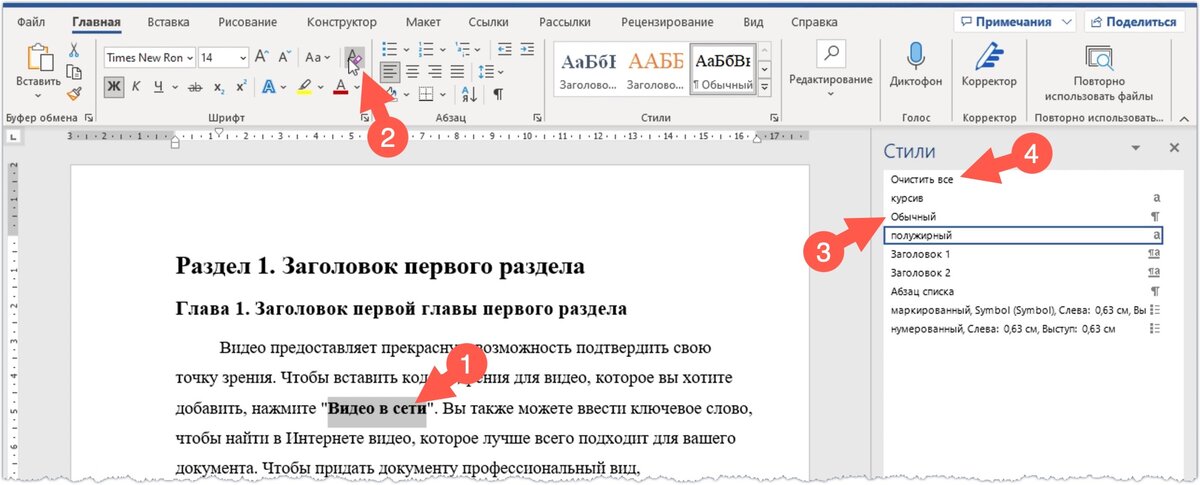
Task: Open the Times New Roman font name dropdown
Action: coord(189,58)
